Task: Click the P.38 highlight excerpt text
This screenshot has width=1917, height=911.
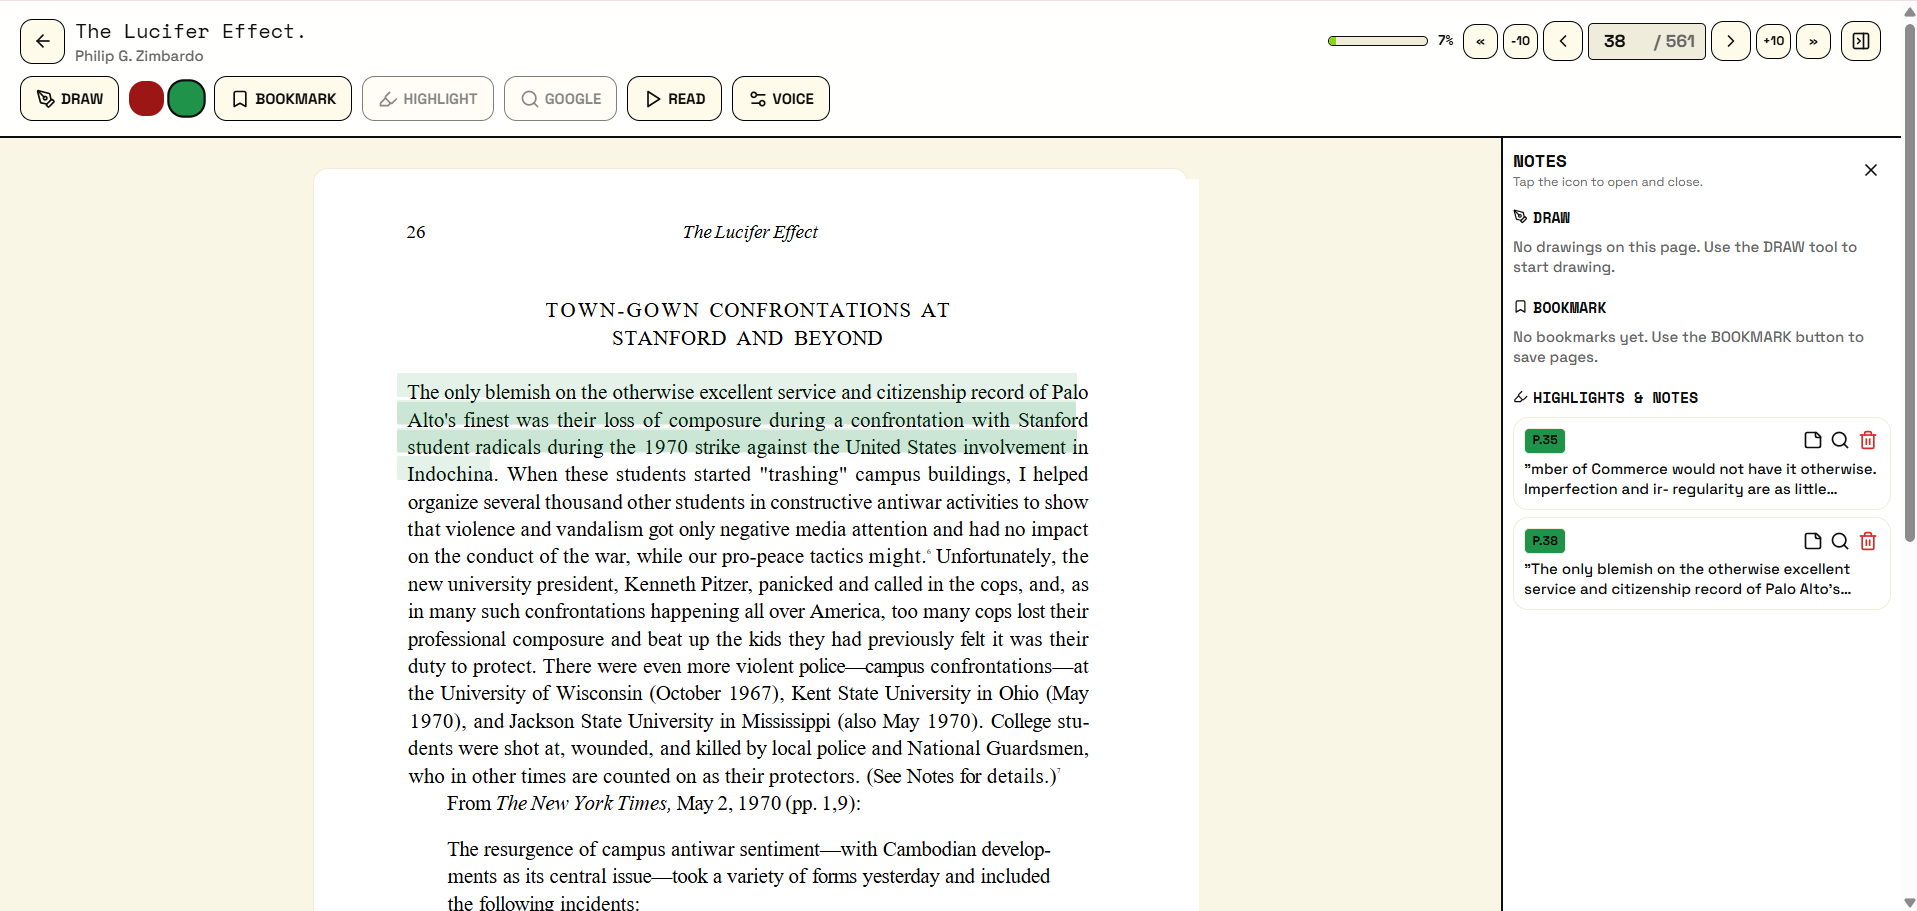Action: (x=1688, y=579)
